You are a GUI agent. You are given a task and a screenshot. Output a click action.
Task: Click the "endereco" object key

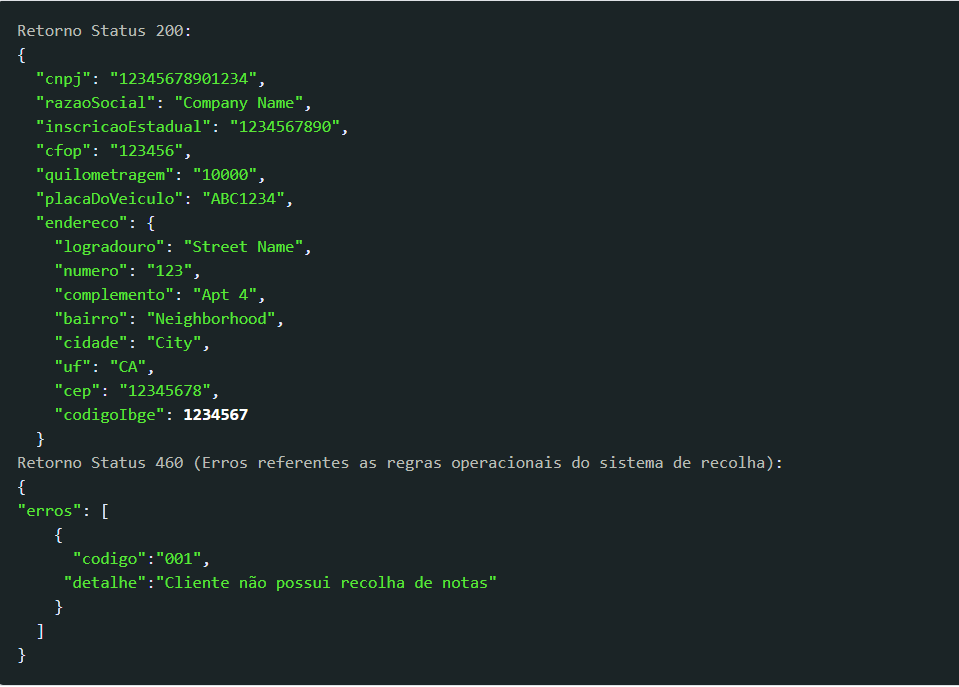tap(81, 223)
